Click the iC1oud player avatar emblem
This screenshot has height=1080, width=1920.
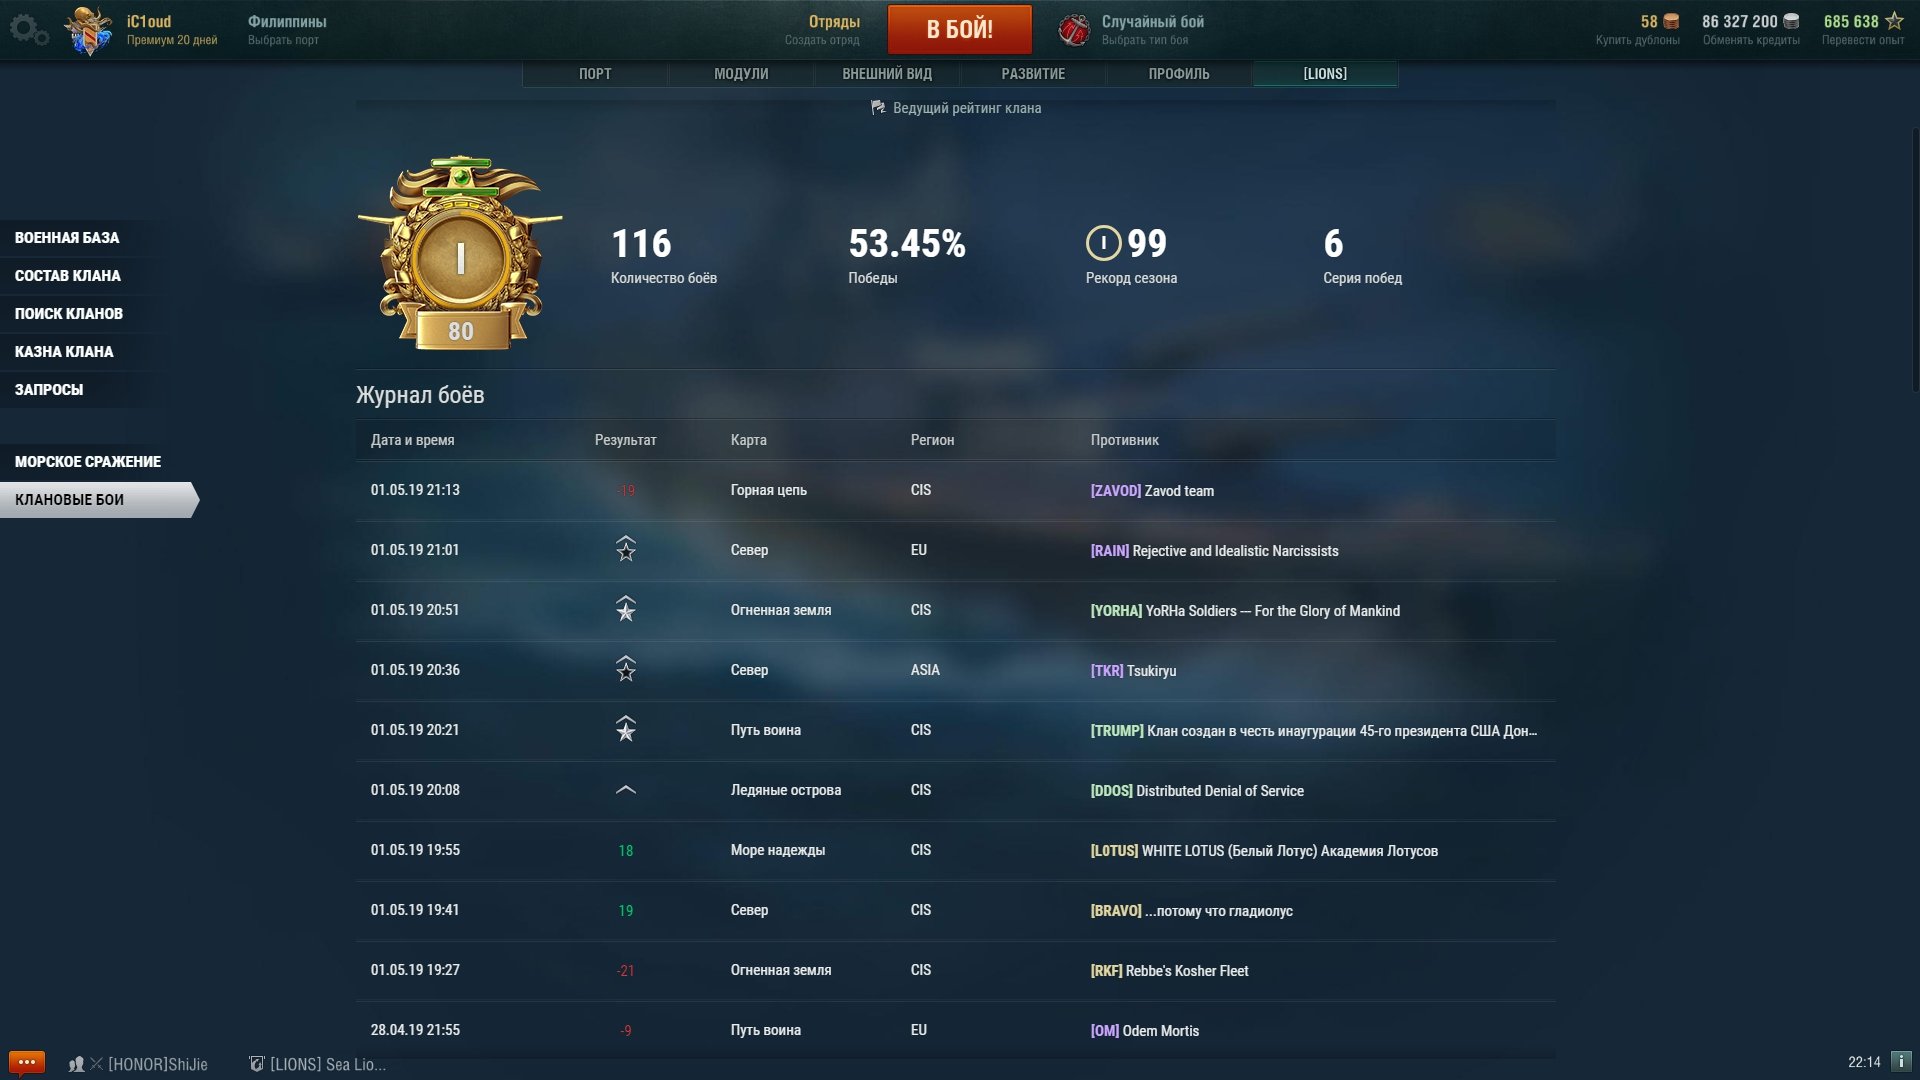[88, 30]
